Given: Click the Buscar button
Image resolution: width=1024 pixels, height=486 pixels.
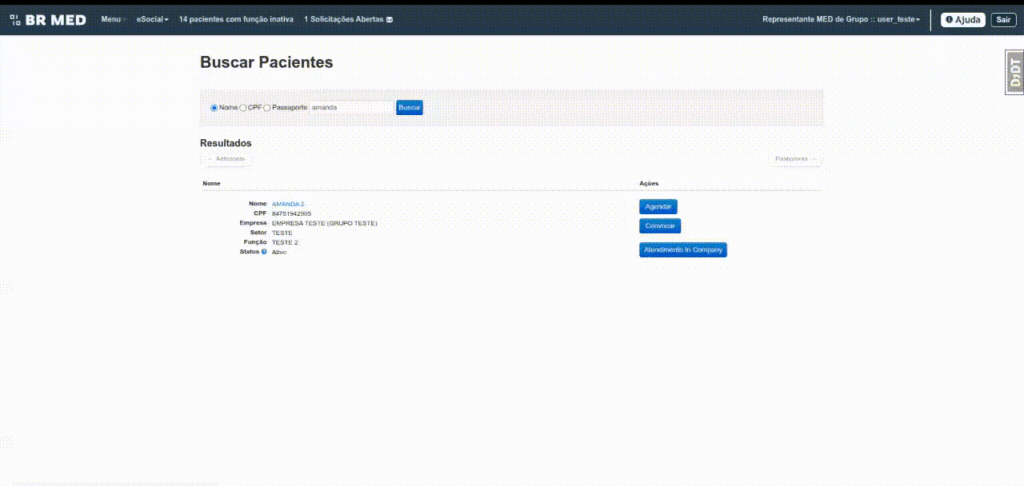Looking at the screenshot, I should coord(409,107).
